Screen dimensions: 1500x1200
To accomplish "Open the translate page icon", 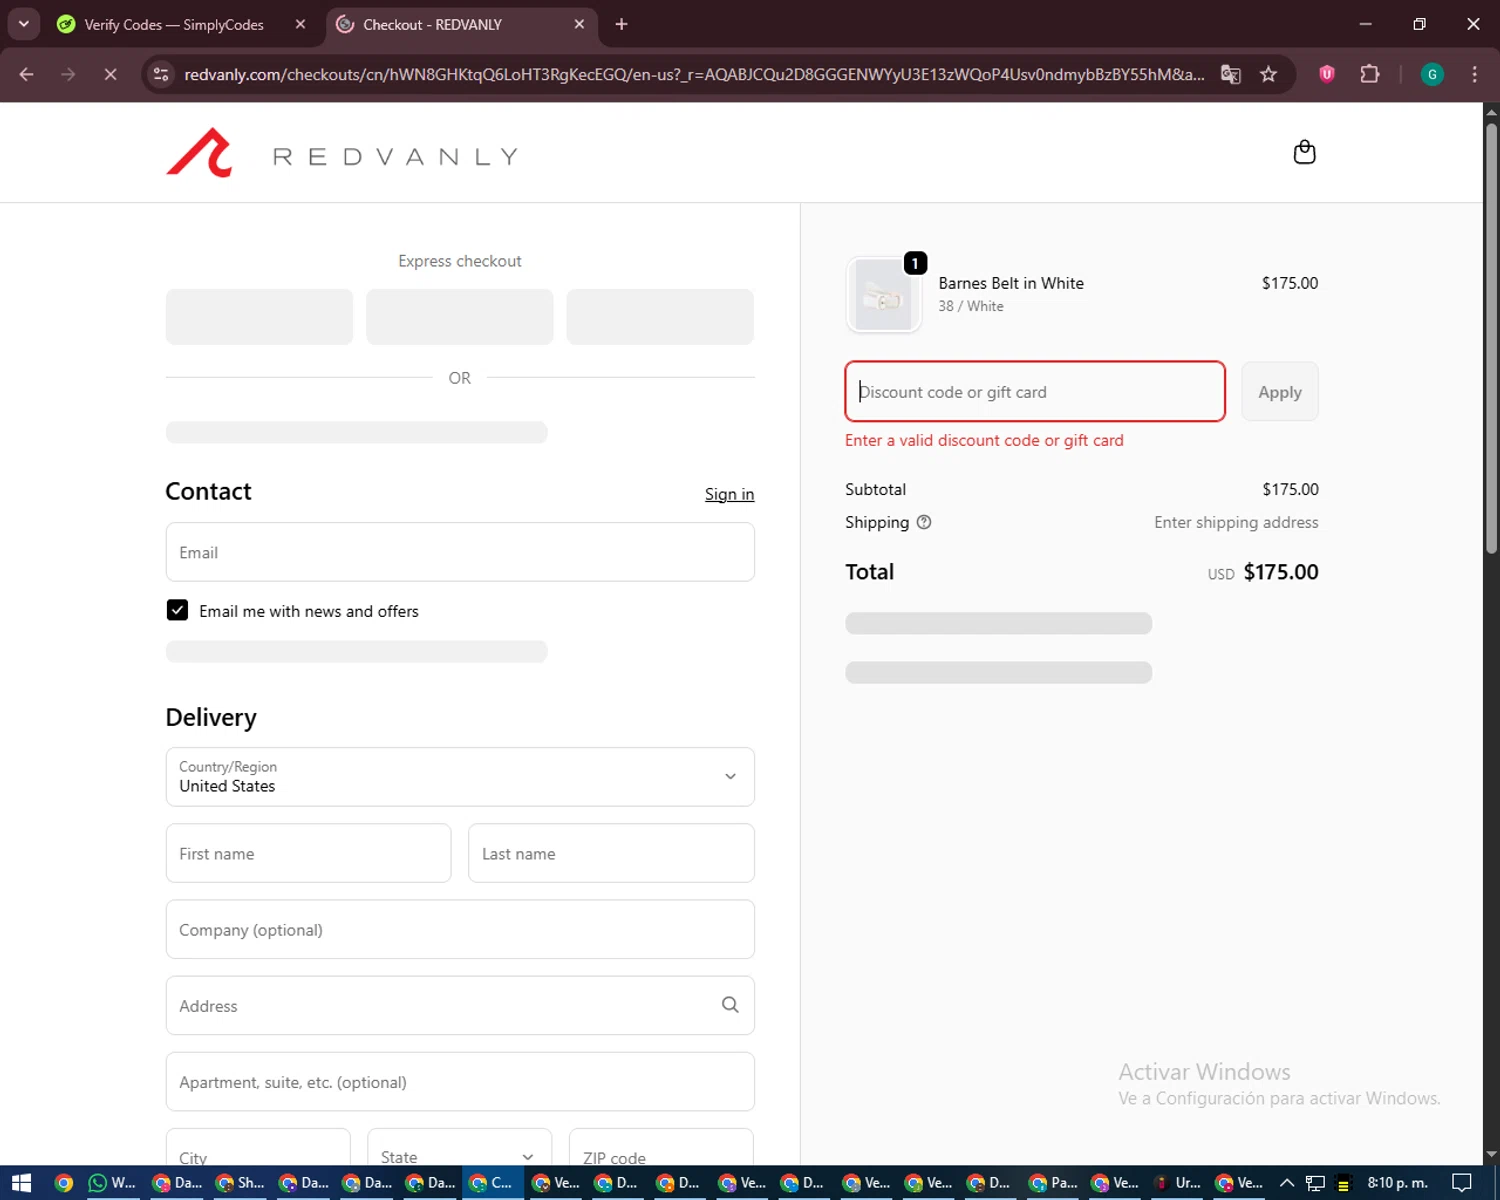I will [1231, 74].
